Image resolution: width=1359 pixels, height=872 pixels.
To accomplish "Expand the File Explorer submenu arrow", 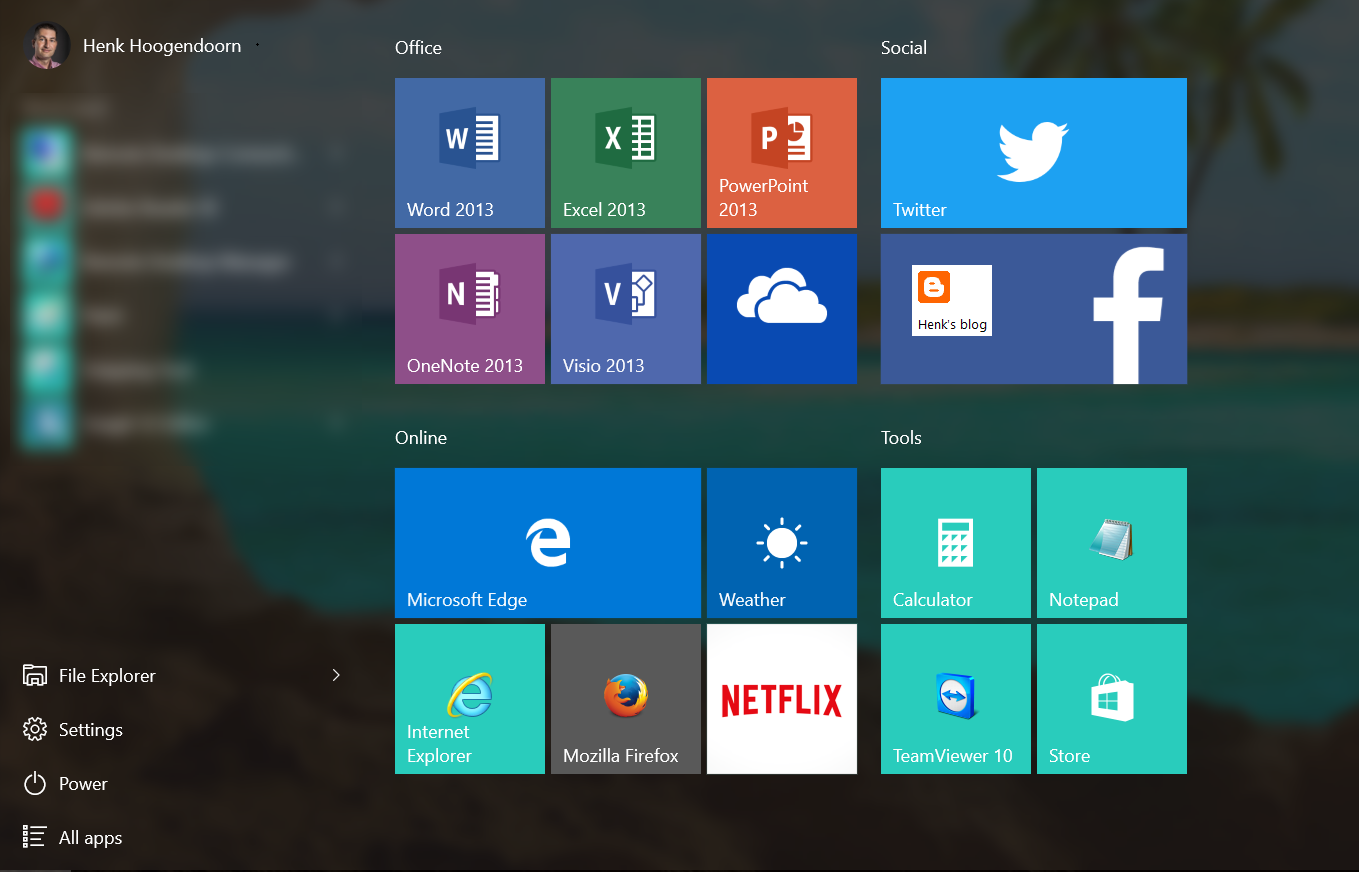I will tap(336, 675).
